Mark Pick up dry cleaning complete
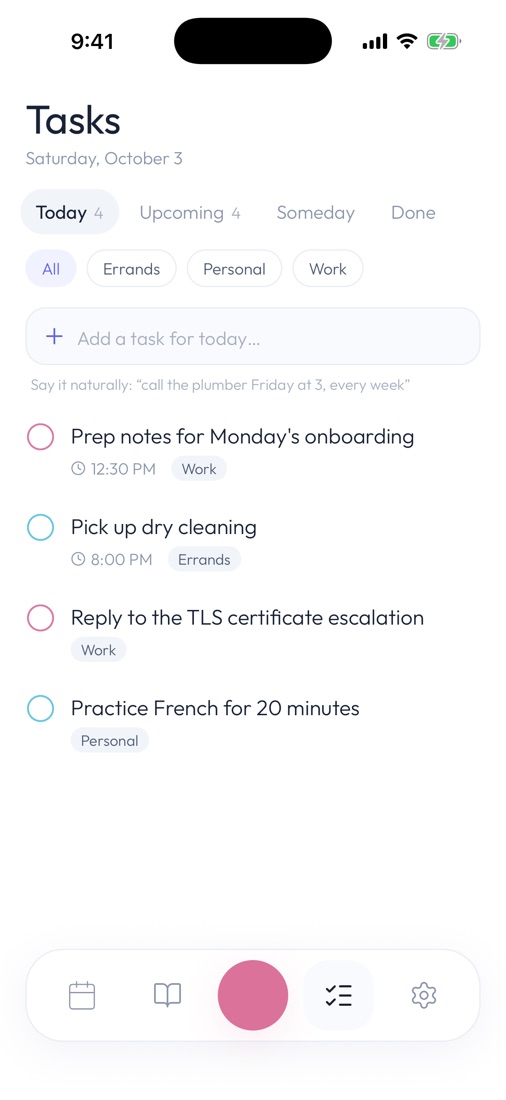 tap(41, 527)
